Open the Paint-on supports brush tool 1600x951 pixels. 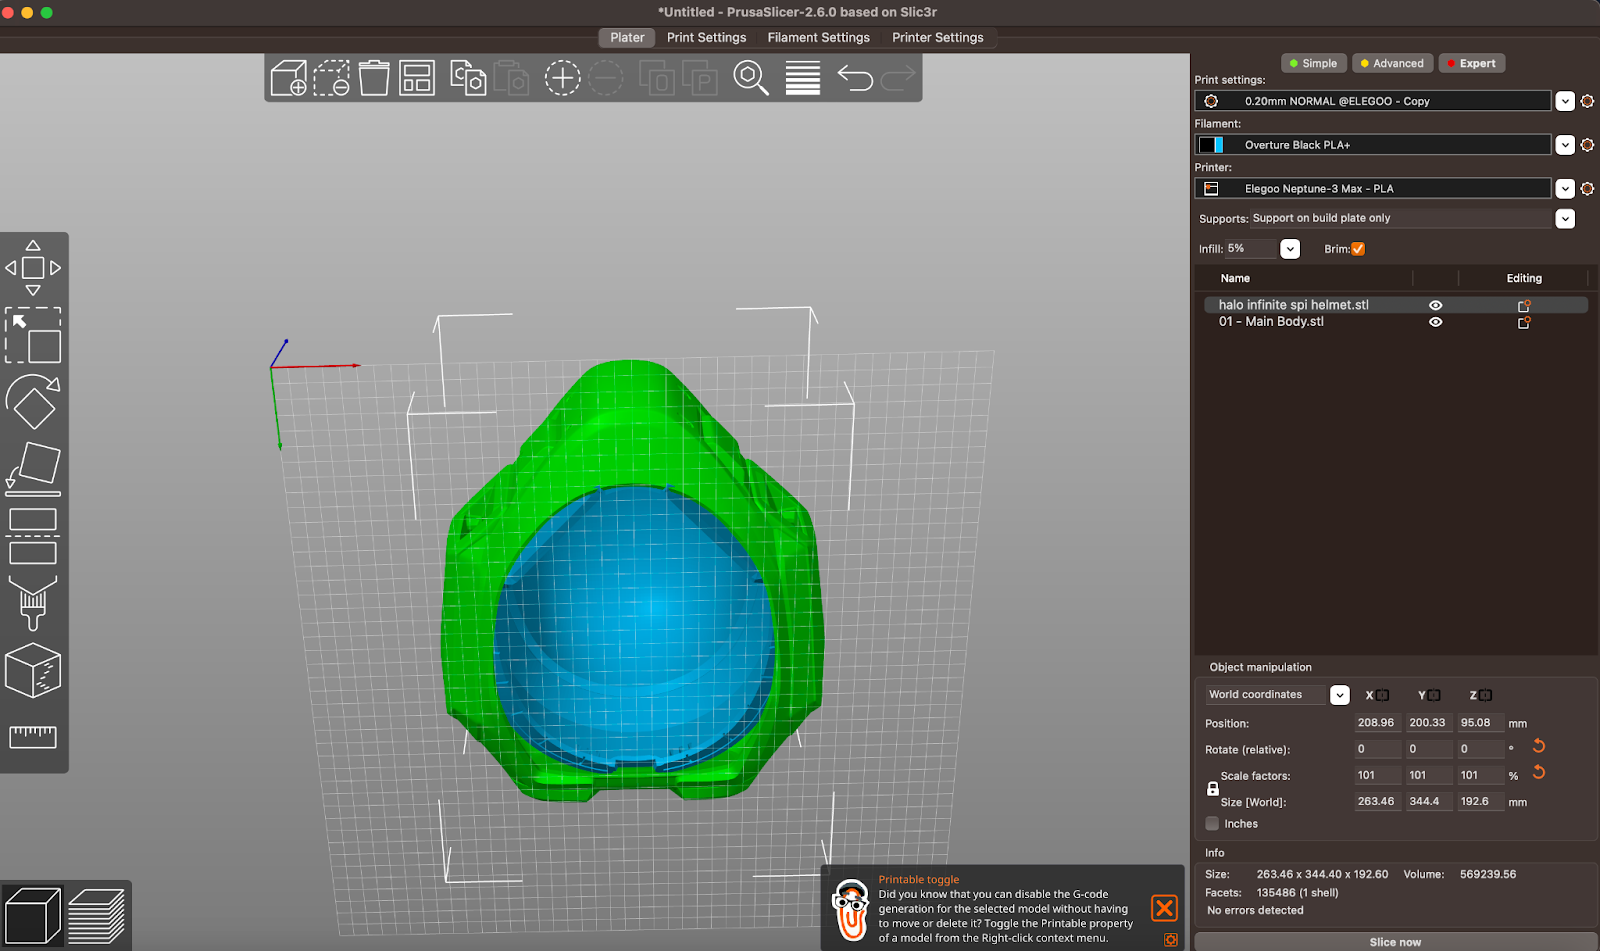[33, 603]
